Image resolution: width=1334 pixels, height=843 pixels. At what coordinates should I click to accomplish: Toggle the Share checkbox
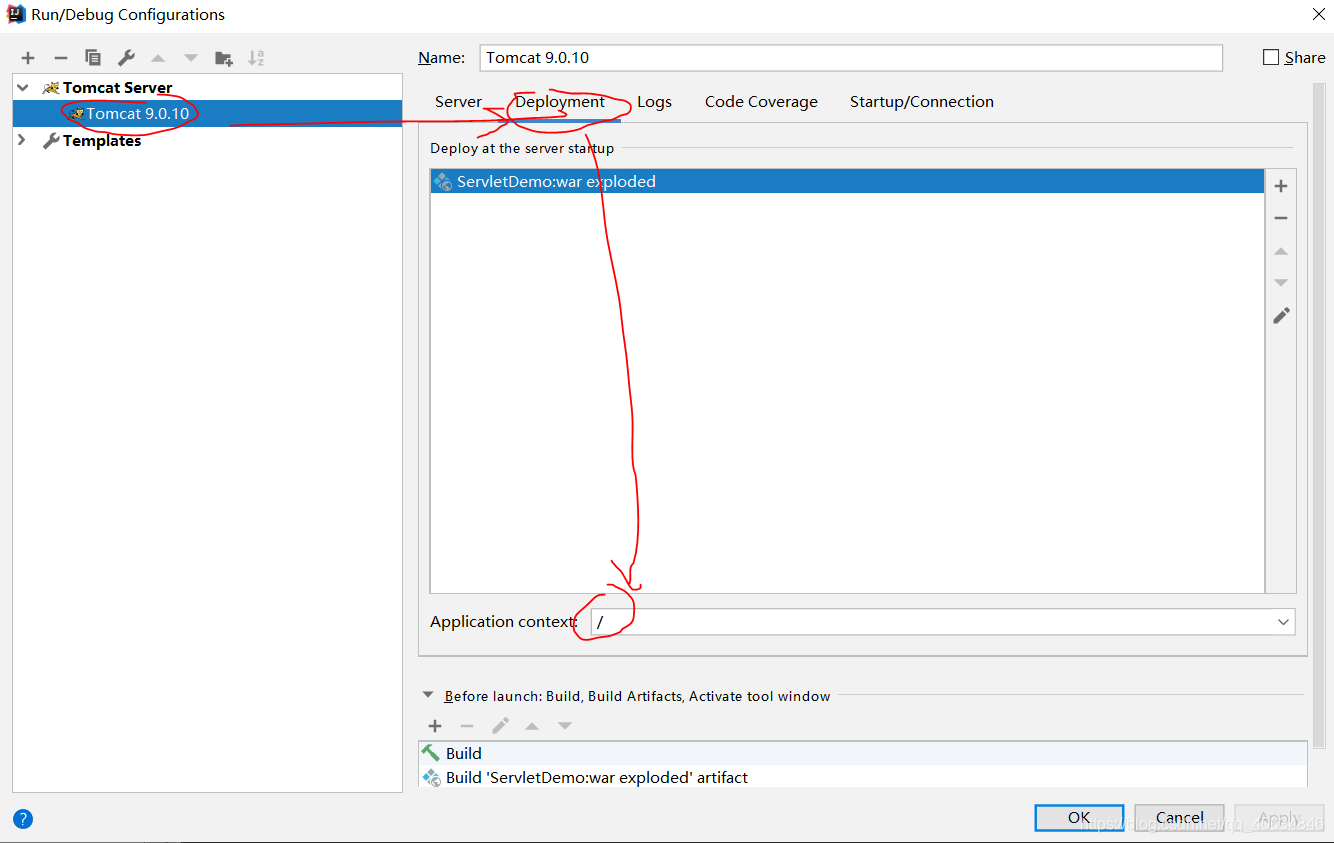[x=1271, y=58]
